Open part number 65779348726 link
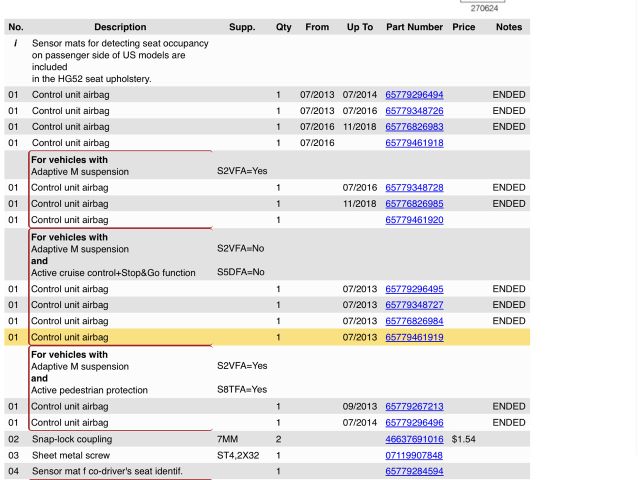 tap(414, 111)
